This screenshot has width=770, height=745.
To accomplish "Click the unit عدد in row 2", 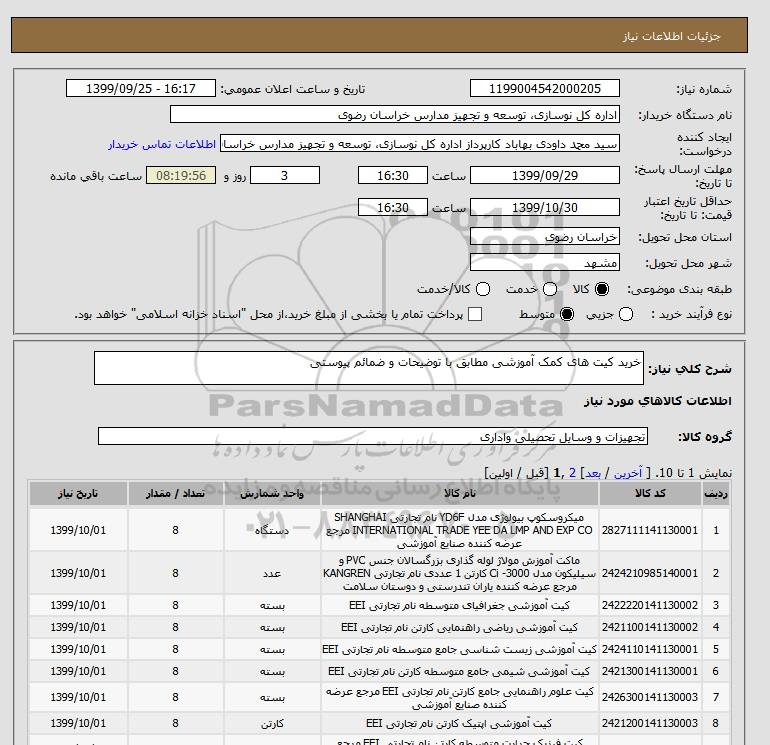I will pyautogui.click(x=272, y=573).
